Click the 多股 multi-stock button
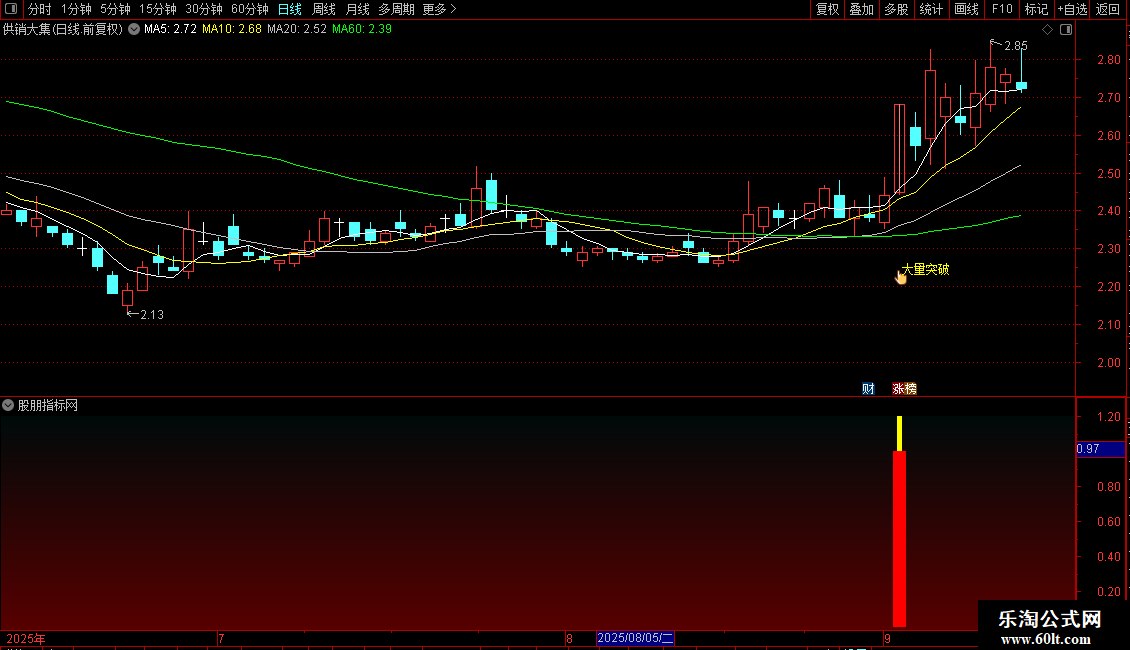The height and width of the screenshot is (650, 1130). (896, 9)
